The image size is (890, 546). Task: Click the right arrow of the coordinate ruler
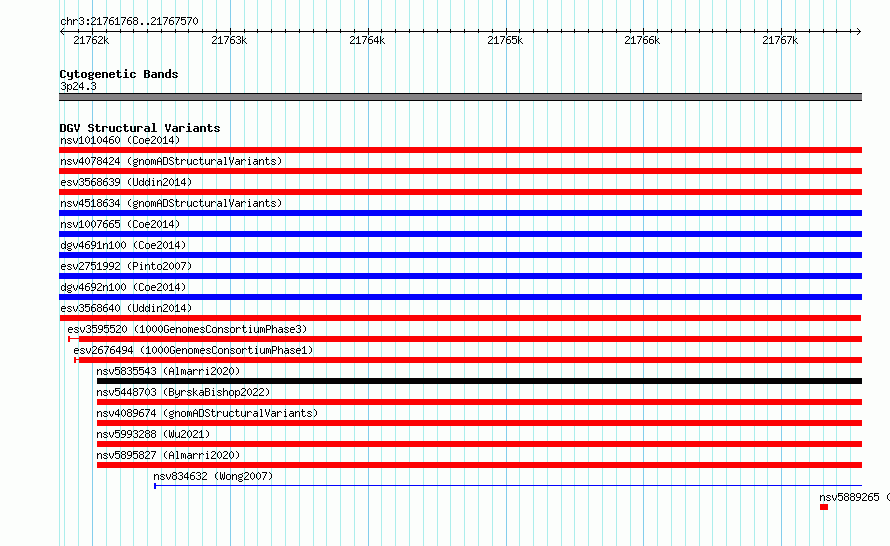[x=858, y=32]
